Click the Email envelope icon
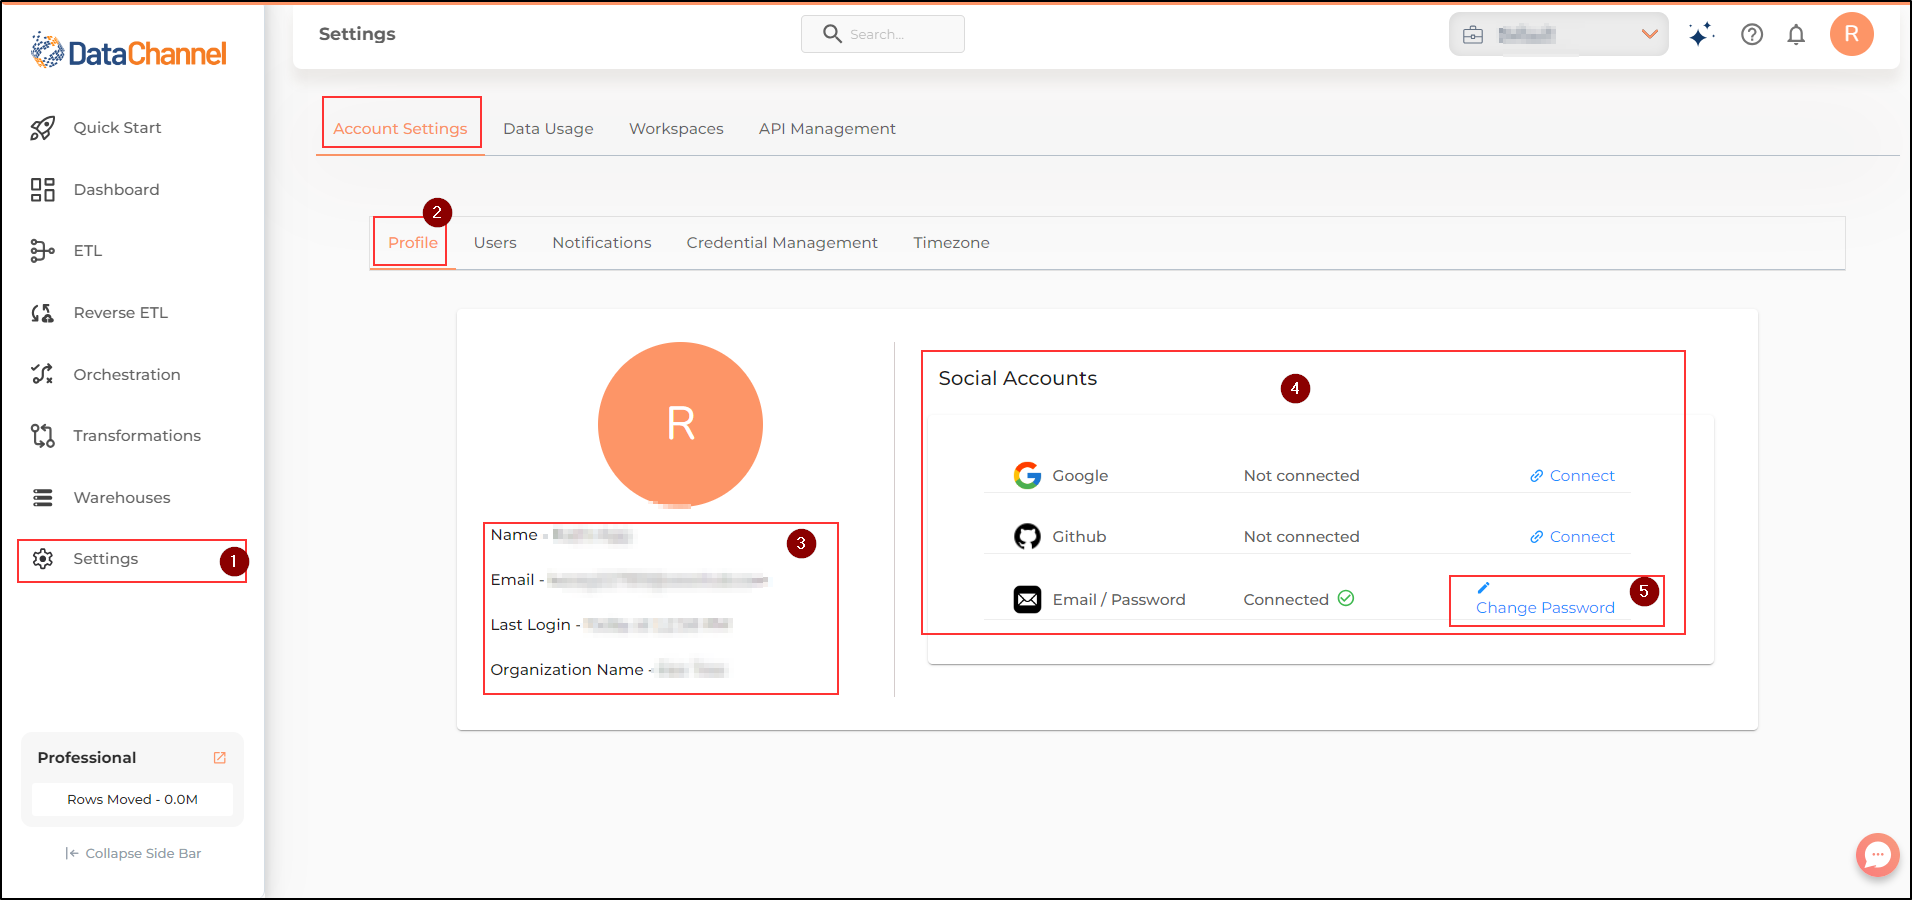This screenshot has width=1912, height=900. (1027, 599)
